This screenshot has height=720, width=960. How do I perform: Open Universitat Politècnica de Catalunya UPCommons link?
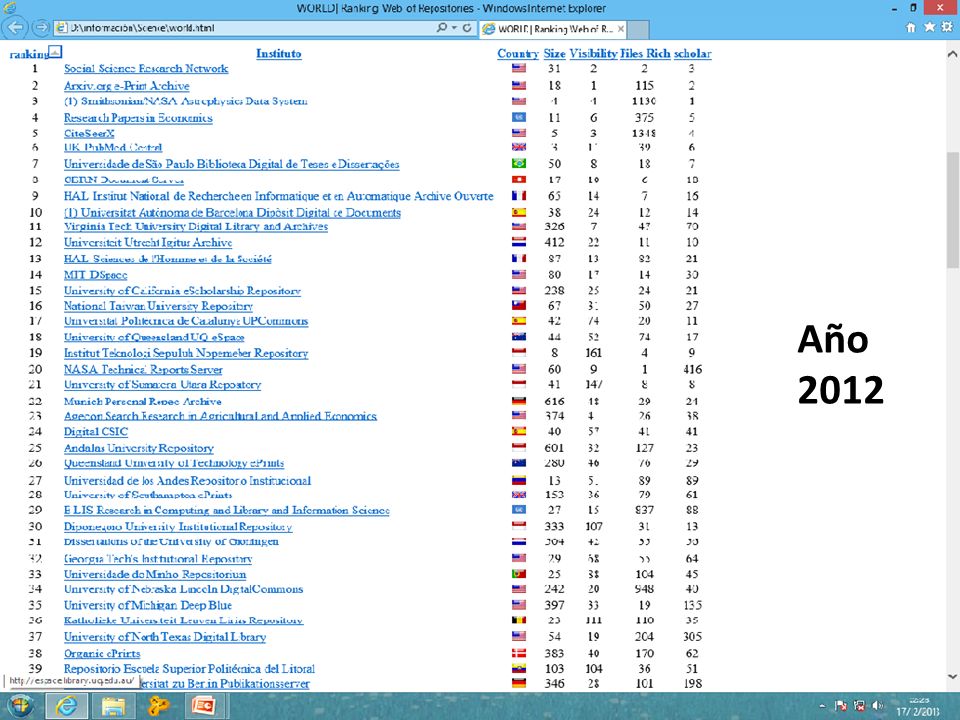coord(186,321)
